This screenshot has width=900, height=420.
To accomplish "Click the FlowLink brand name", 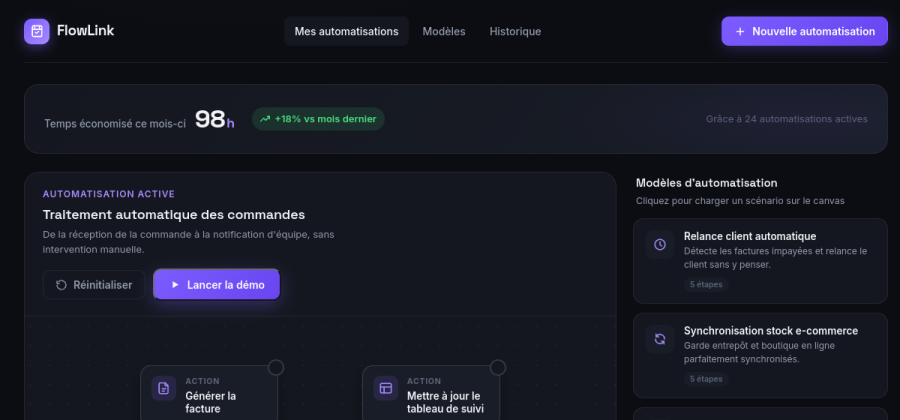I will [86, 31].
